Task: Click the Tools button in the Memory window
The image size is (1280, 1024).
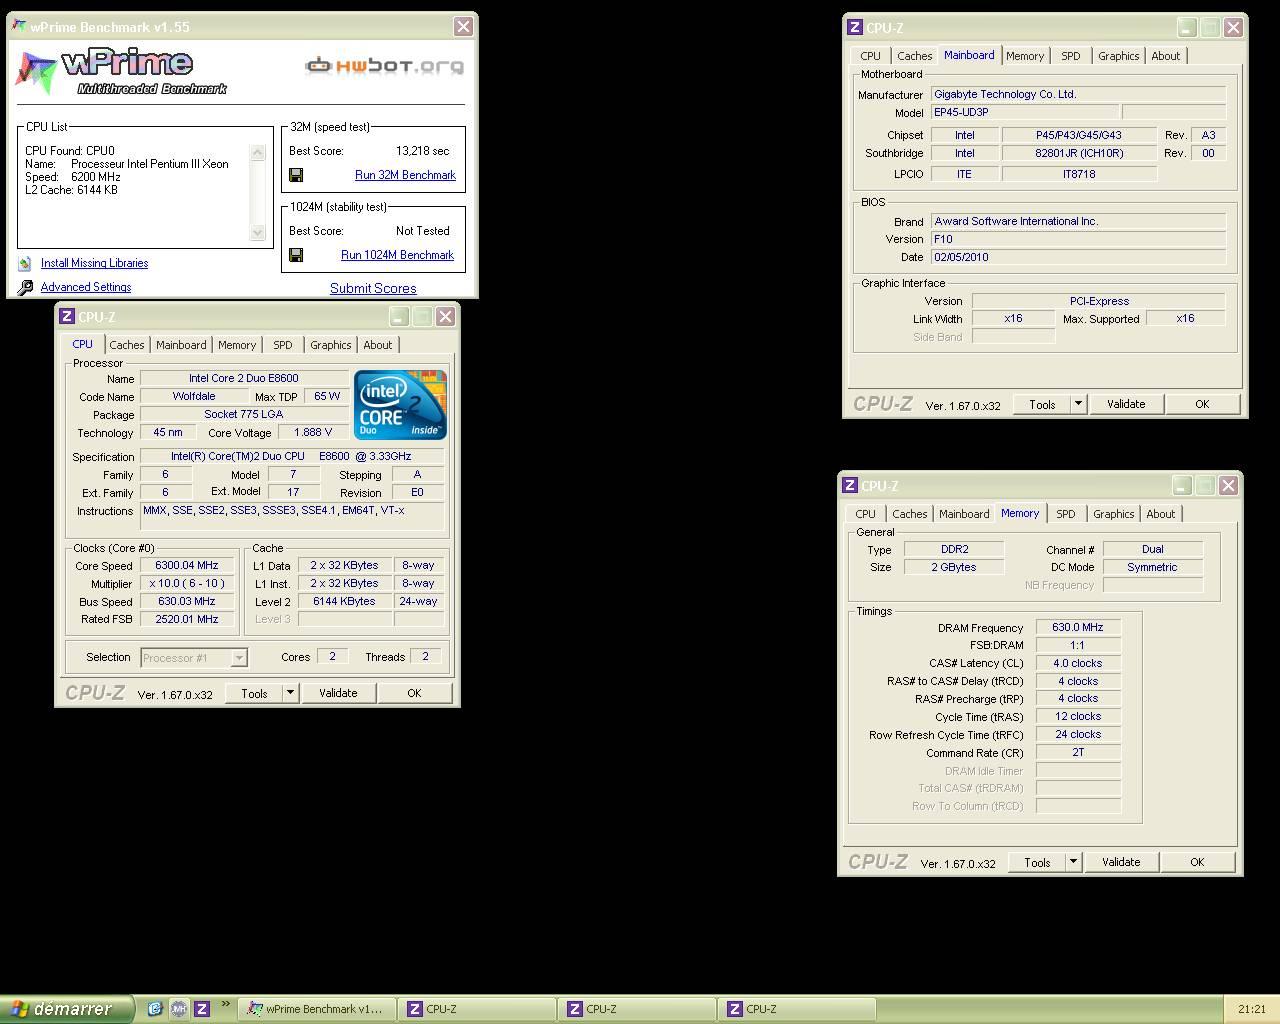Action: click(x=1037, y=862)
